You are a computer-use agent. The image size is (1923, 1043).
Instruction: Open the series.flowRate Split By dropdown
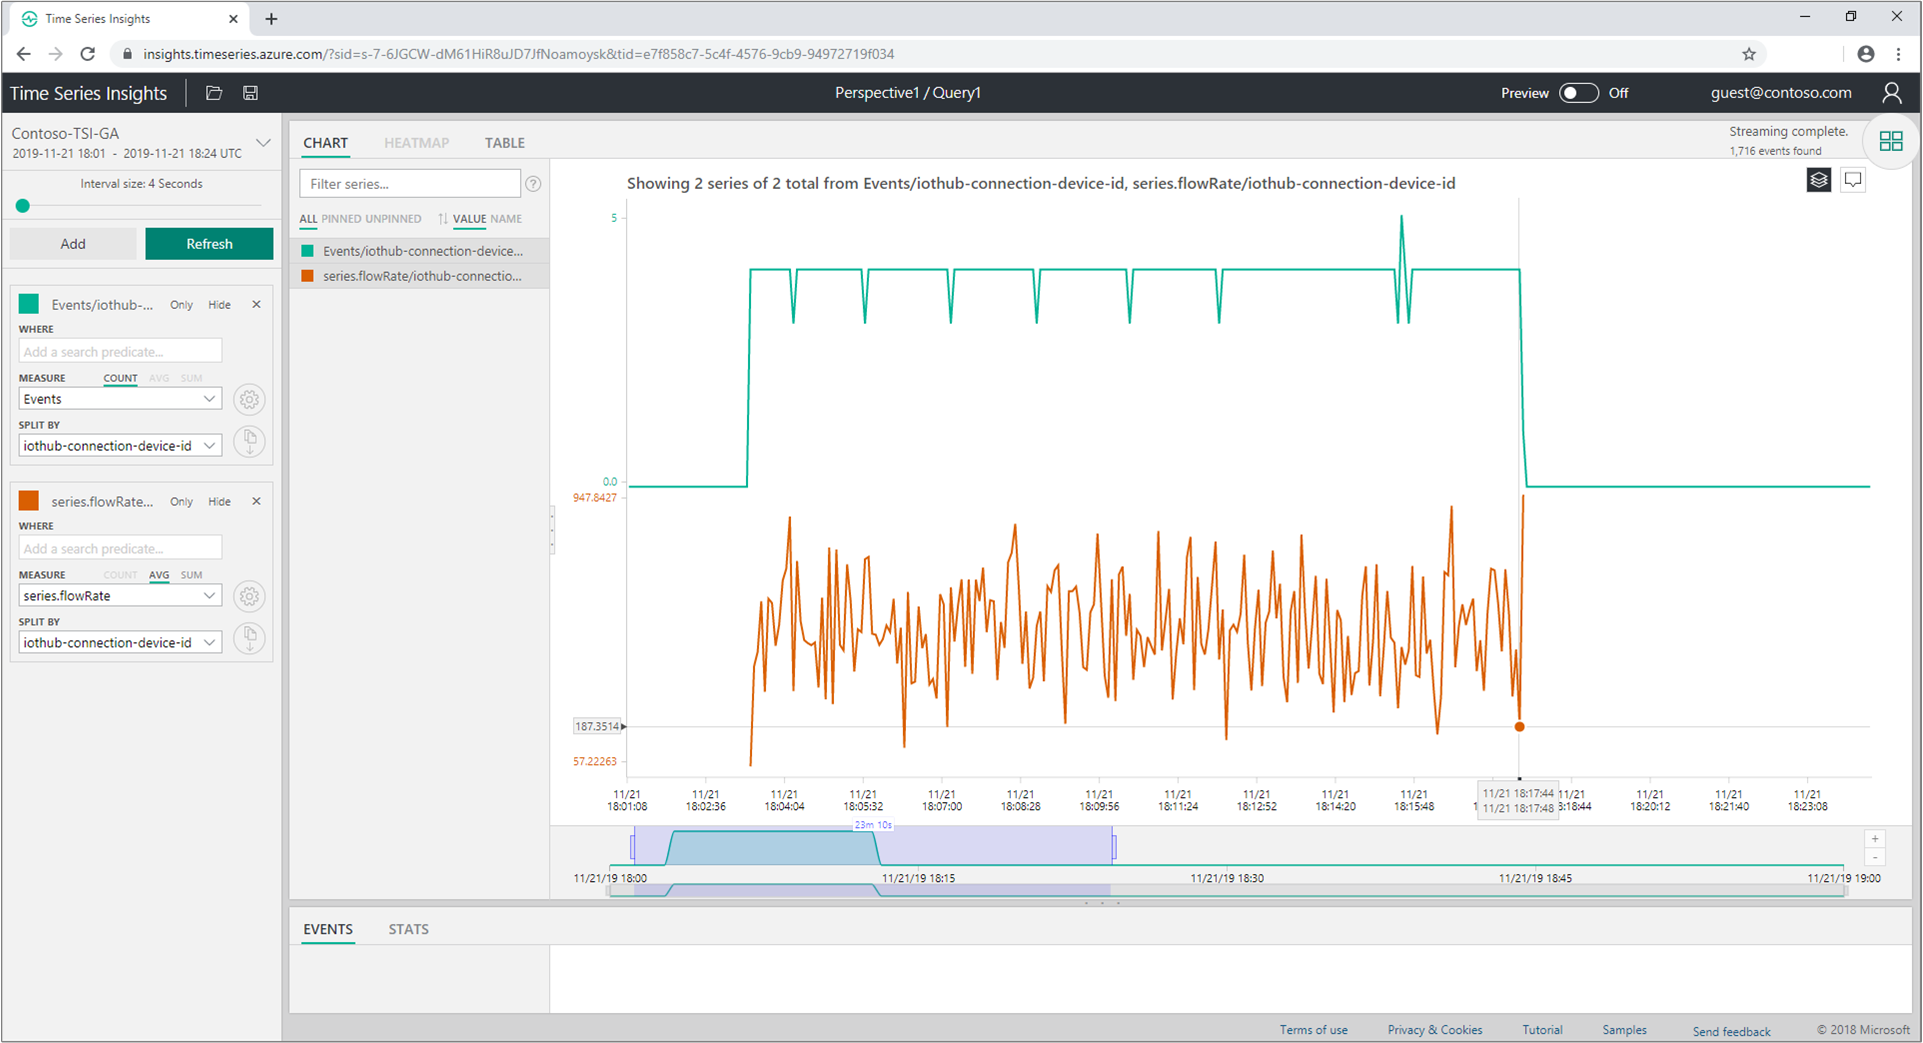[x=120, y=643]
